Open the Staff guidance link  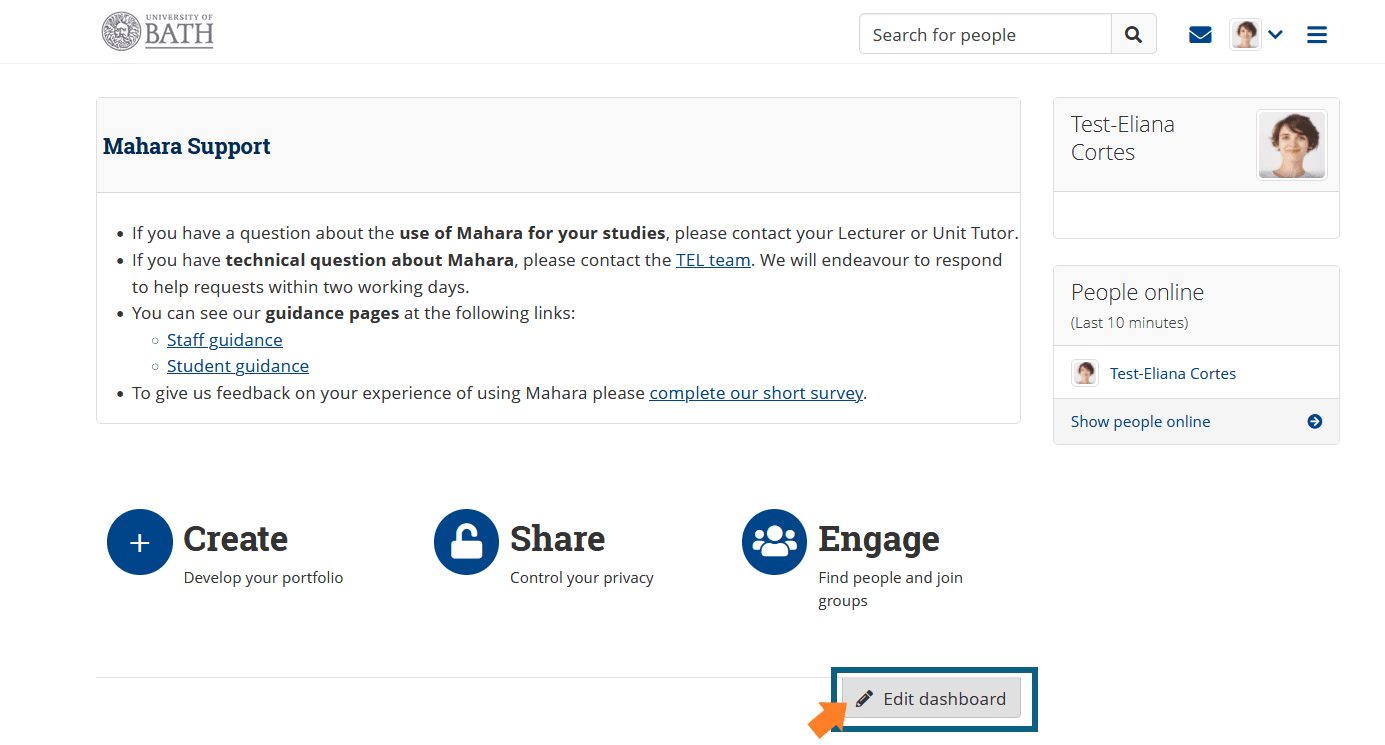pos(224,339)
